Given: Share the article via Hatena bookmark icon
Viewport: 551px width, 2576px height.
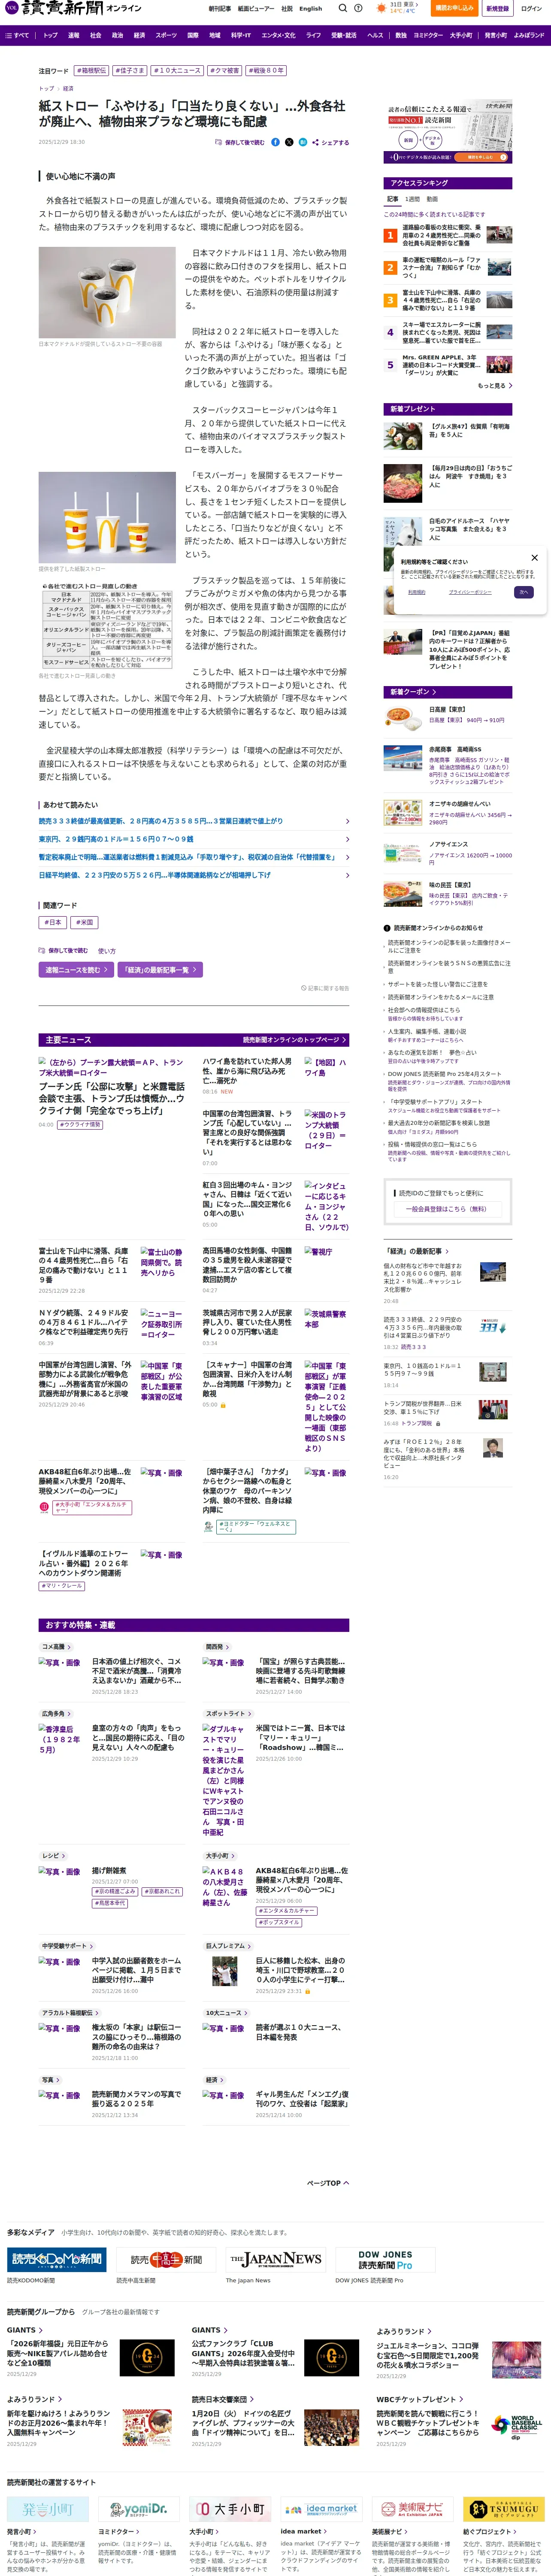Looking at the screenshot, I should click(303, 142).
